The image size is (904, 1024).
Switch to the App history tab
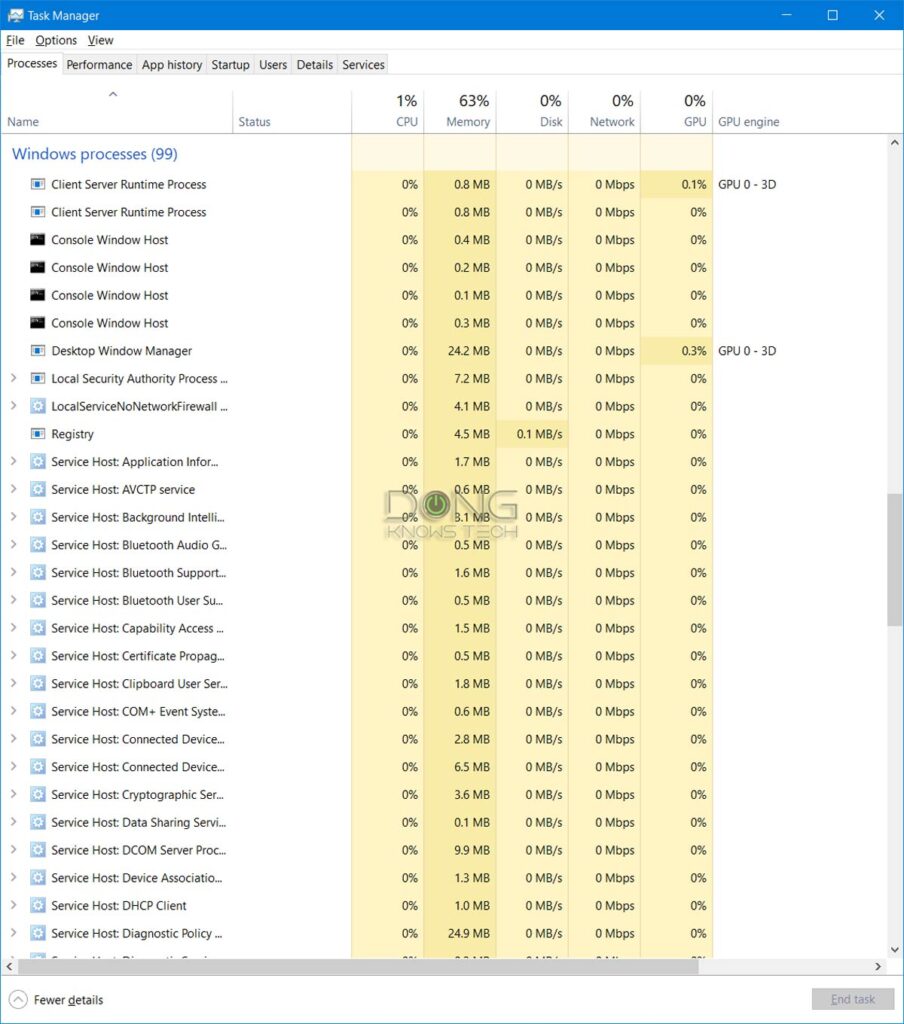coord(172,65)
